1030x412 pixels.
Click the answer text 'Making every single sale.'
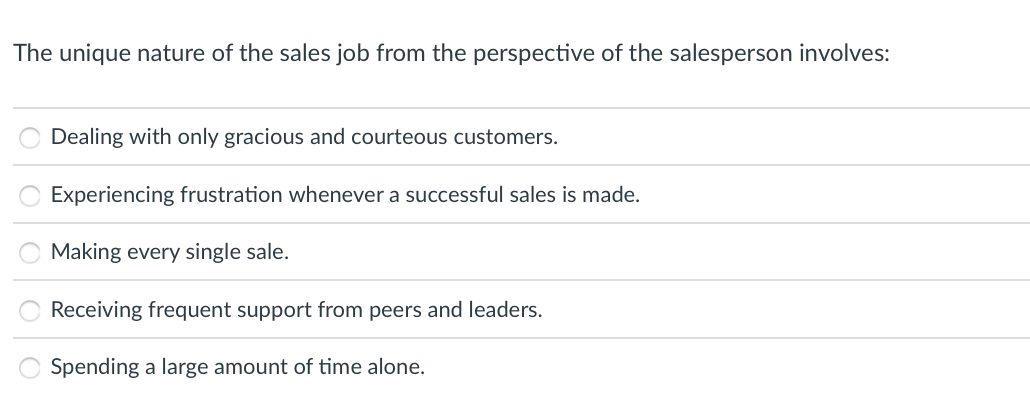(x=169, y=252)
